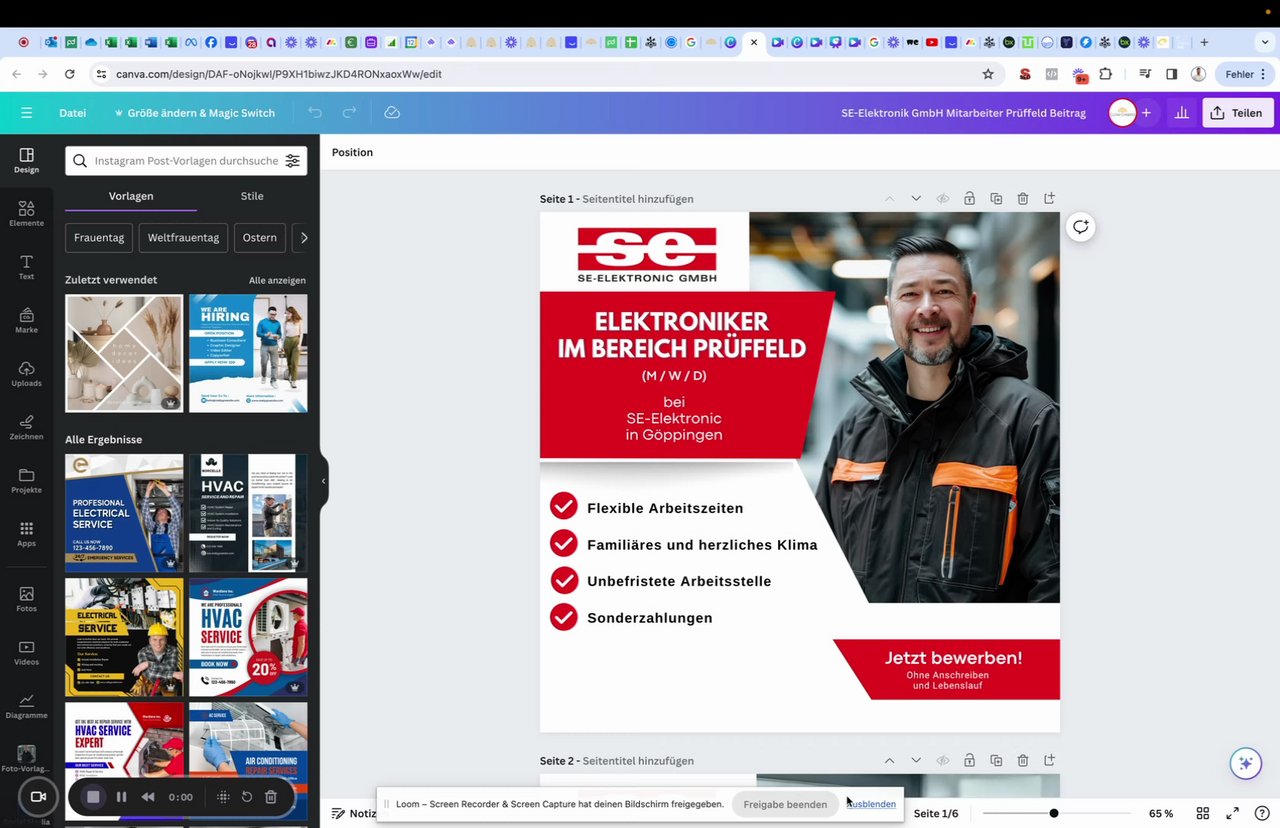
Task: Click the template search input field
Action: (186, 161)
